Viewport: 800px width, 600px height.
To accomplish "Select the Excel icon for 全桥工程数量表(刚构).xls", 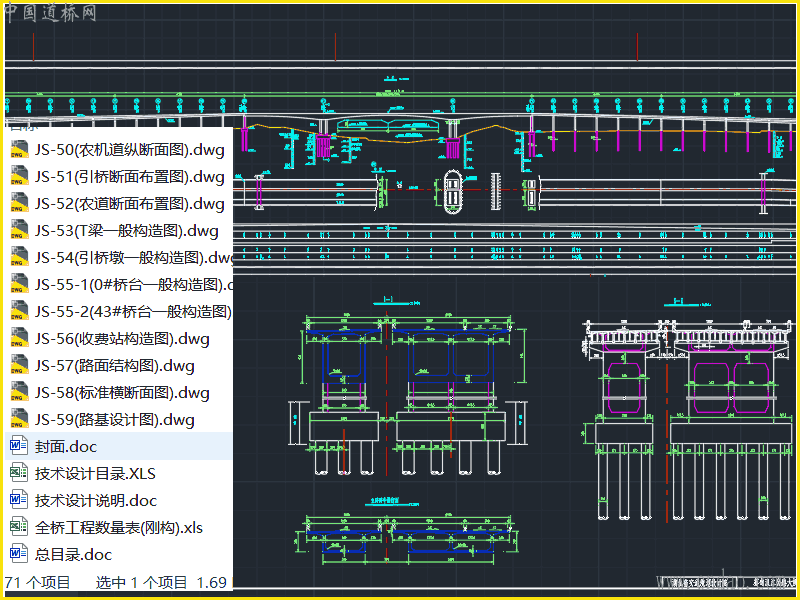I will click(19, 527).
